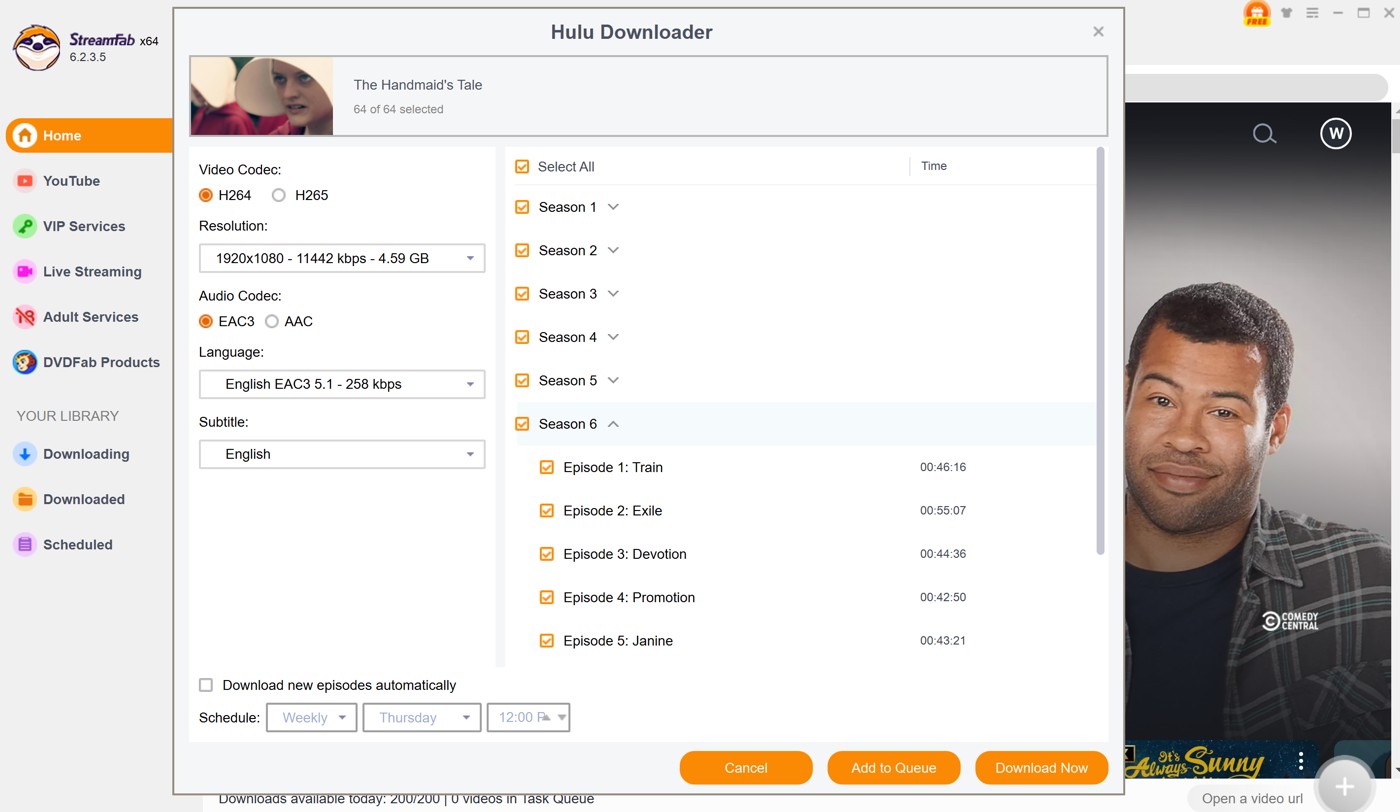Open the Weekly schedule dropdown
The width and height of the screenshot is (1400, 812).
point(311,717)
